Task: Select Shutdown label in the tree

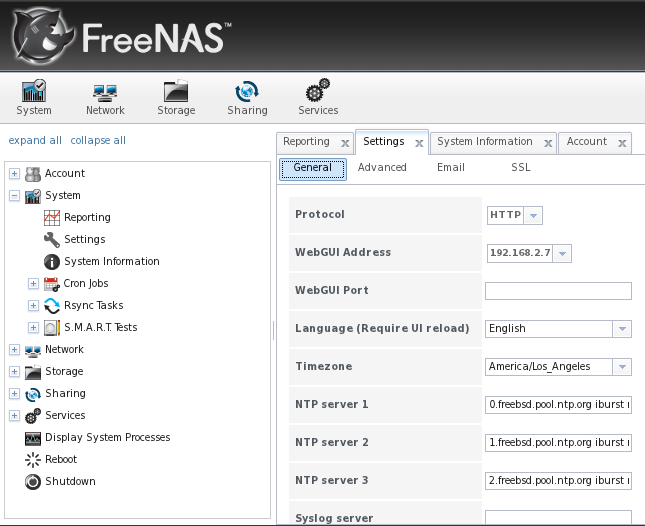Action: [70, 482]
